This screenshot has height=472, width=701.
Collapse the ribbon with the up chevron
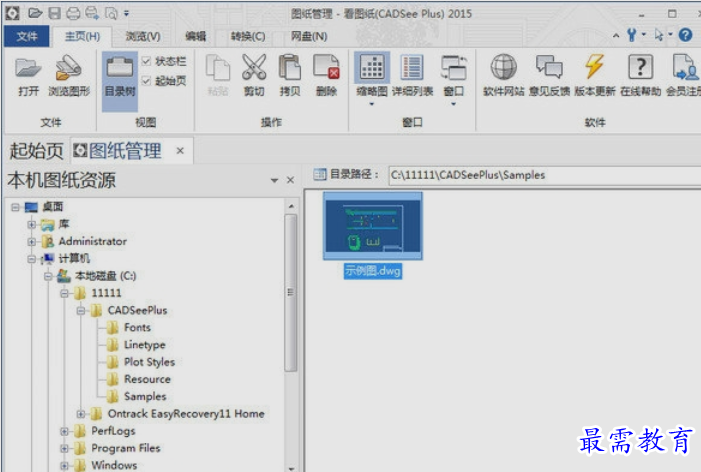616,35
